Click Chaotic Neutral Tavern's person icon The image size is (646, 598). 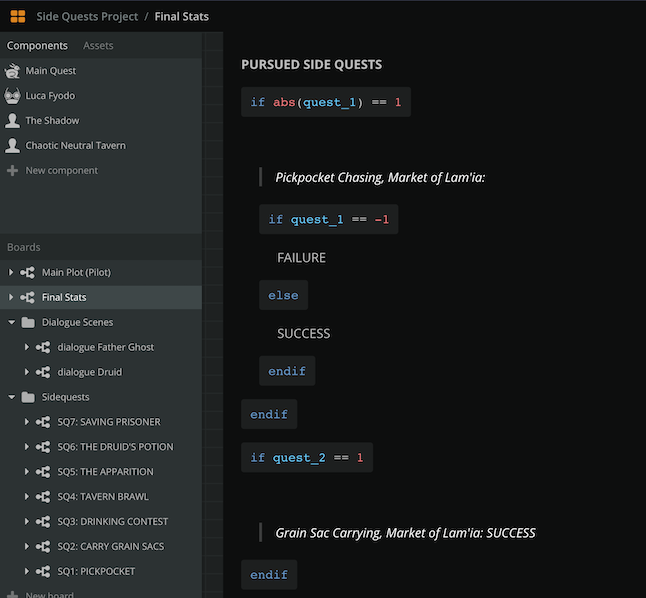[12, 146]
